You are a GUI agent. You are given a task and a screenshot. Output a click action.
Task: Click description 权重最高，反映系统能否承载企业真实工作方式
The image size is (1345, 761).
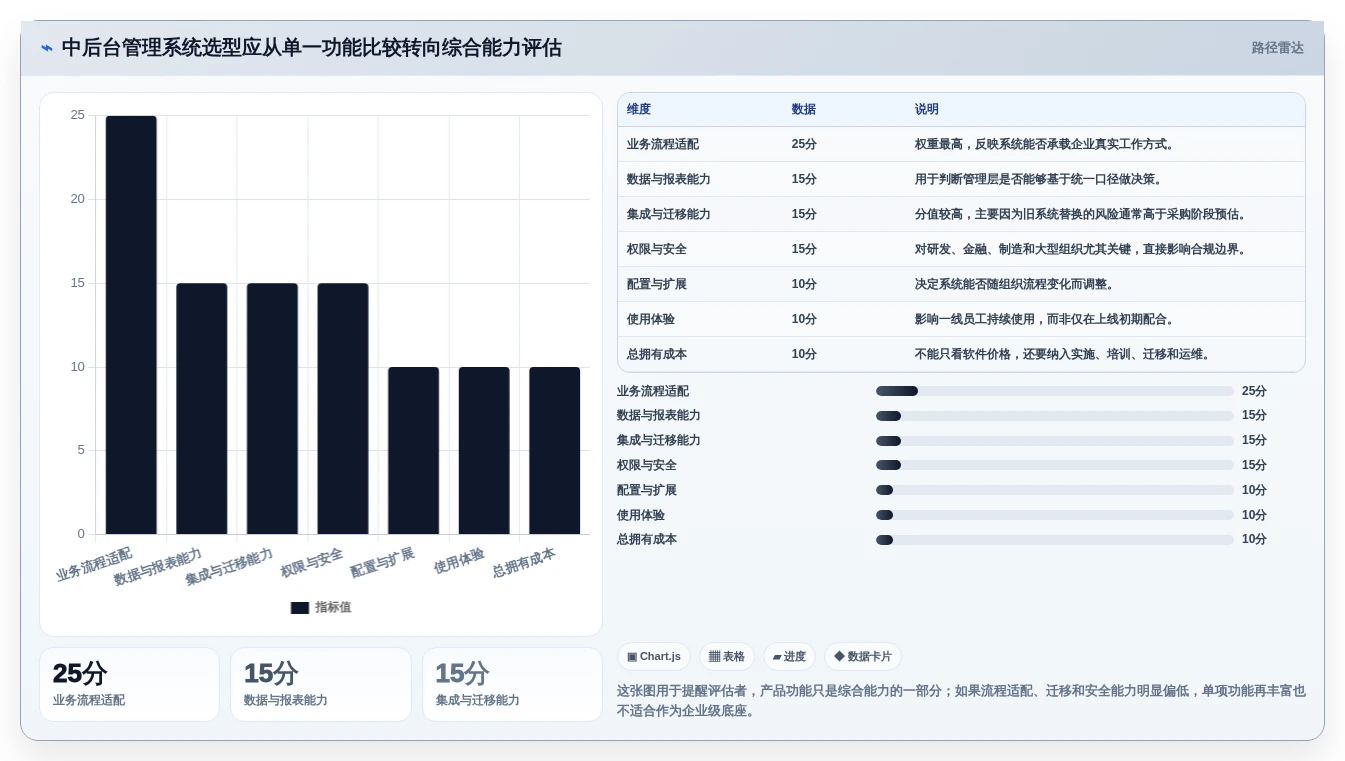tap(1045, 144)
